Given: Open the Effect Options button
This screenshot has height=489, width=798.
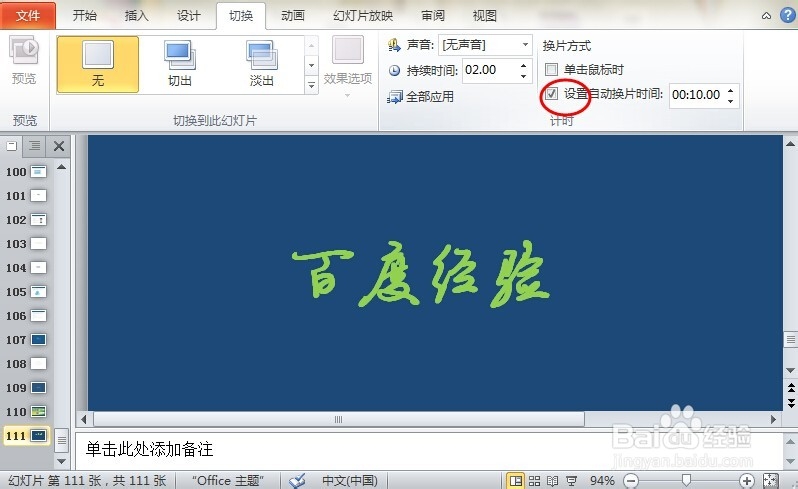Looking at the screenshot, I should [x=348, y=66].
